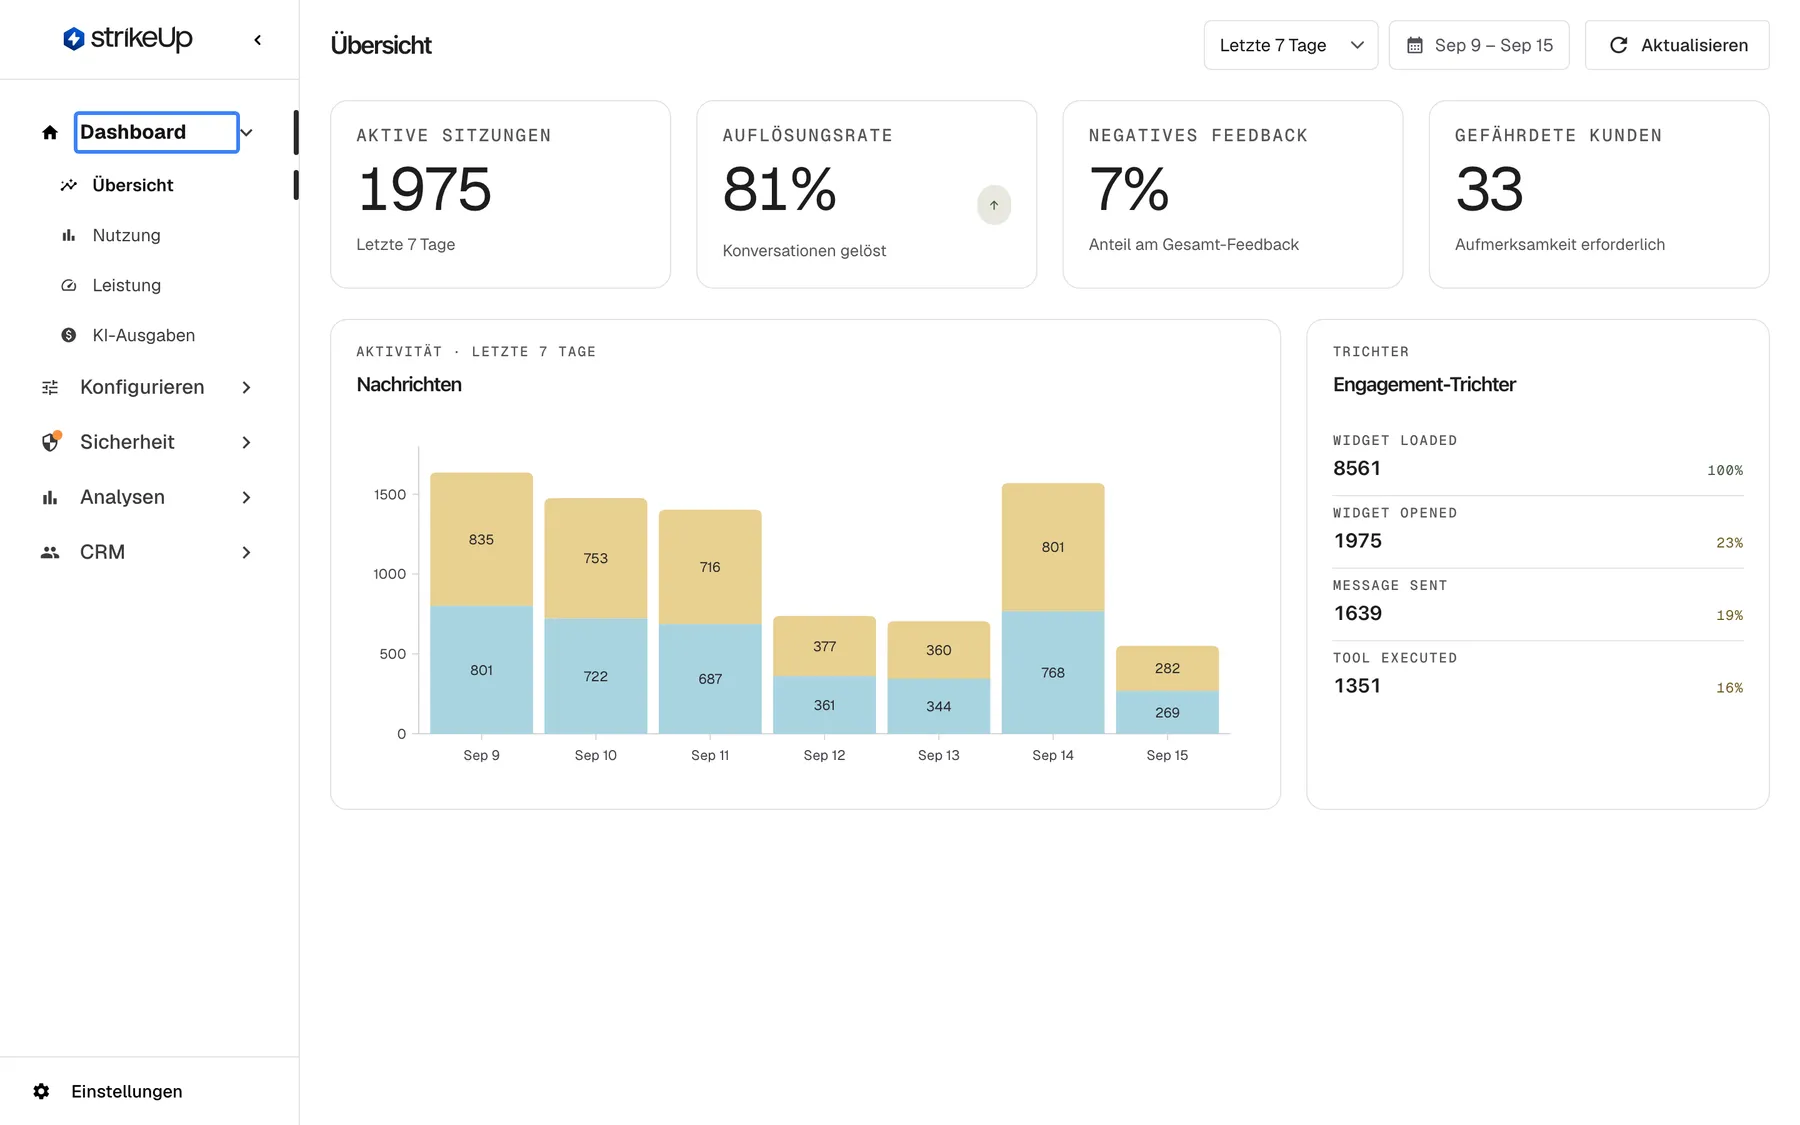
Task: Click the Einstellungen gear icon
Action: click(41, 1091)
